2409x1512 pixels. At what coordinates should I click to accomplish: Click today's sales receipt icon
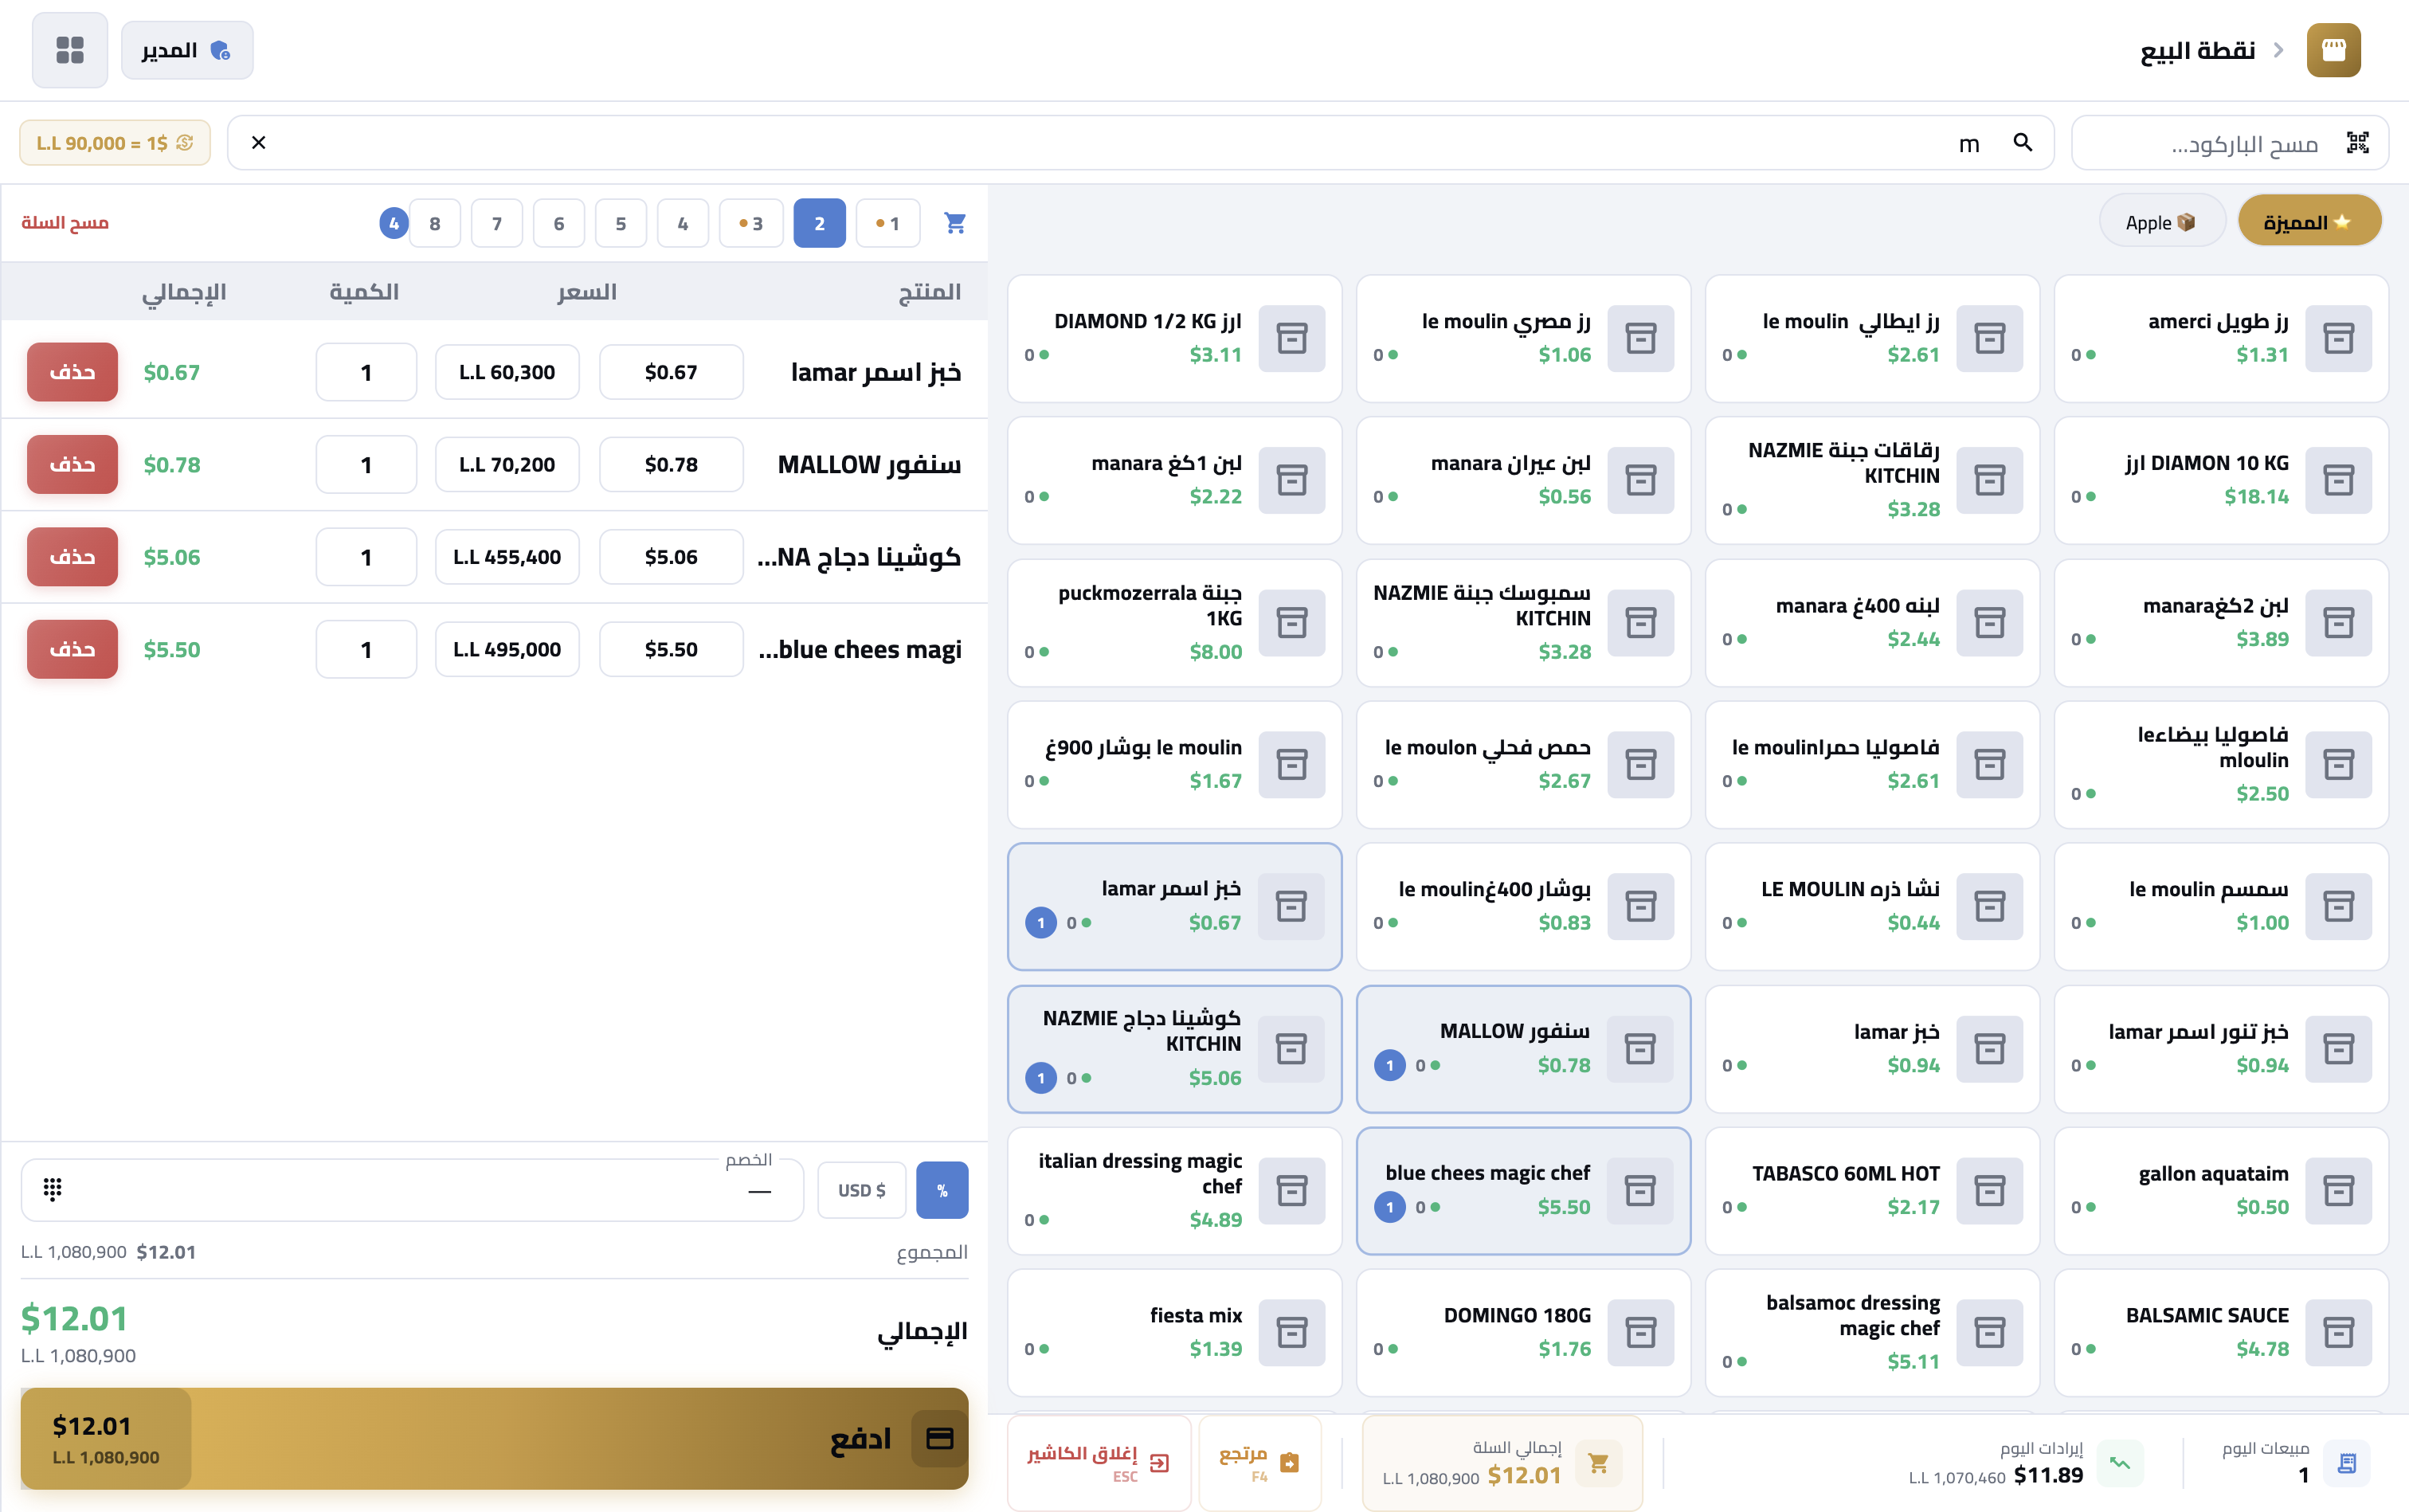(2346, 1463)
